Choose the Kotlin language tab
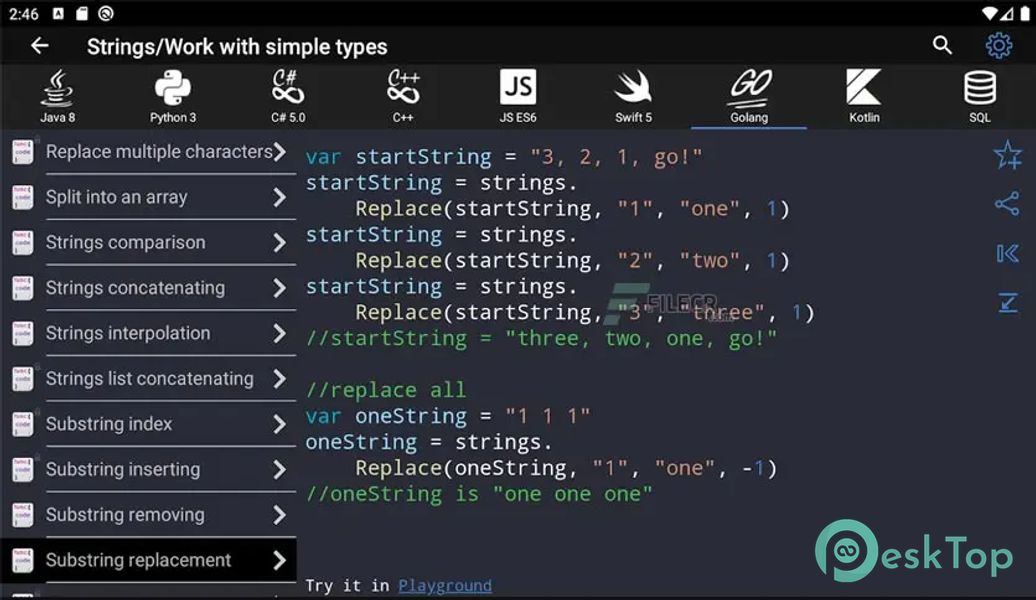 click(864, 96)
